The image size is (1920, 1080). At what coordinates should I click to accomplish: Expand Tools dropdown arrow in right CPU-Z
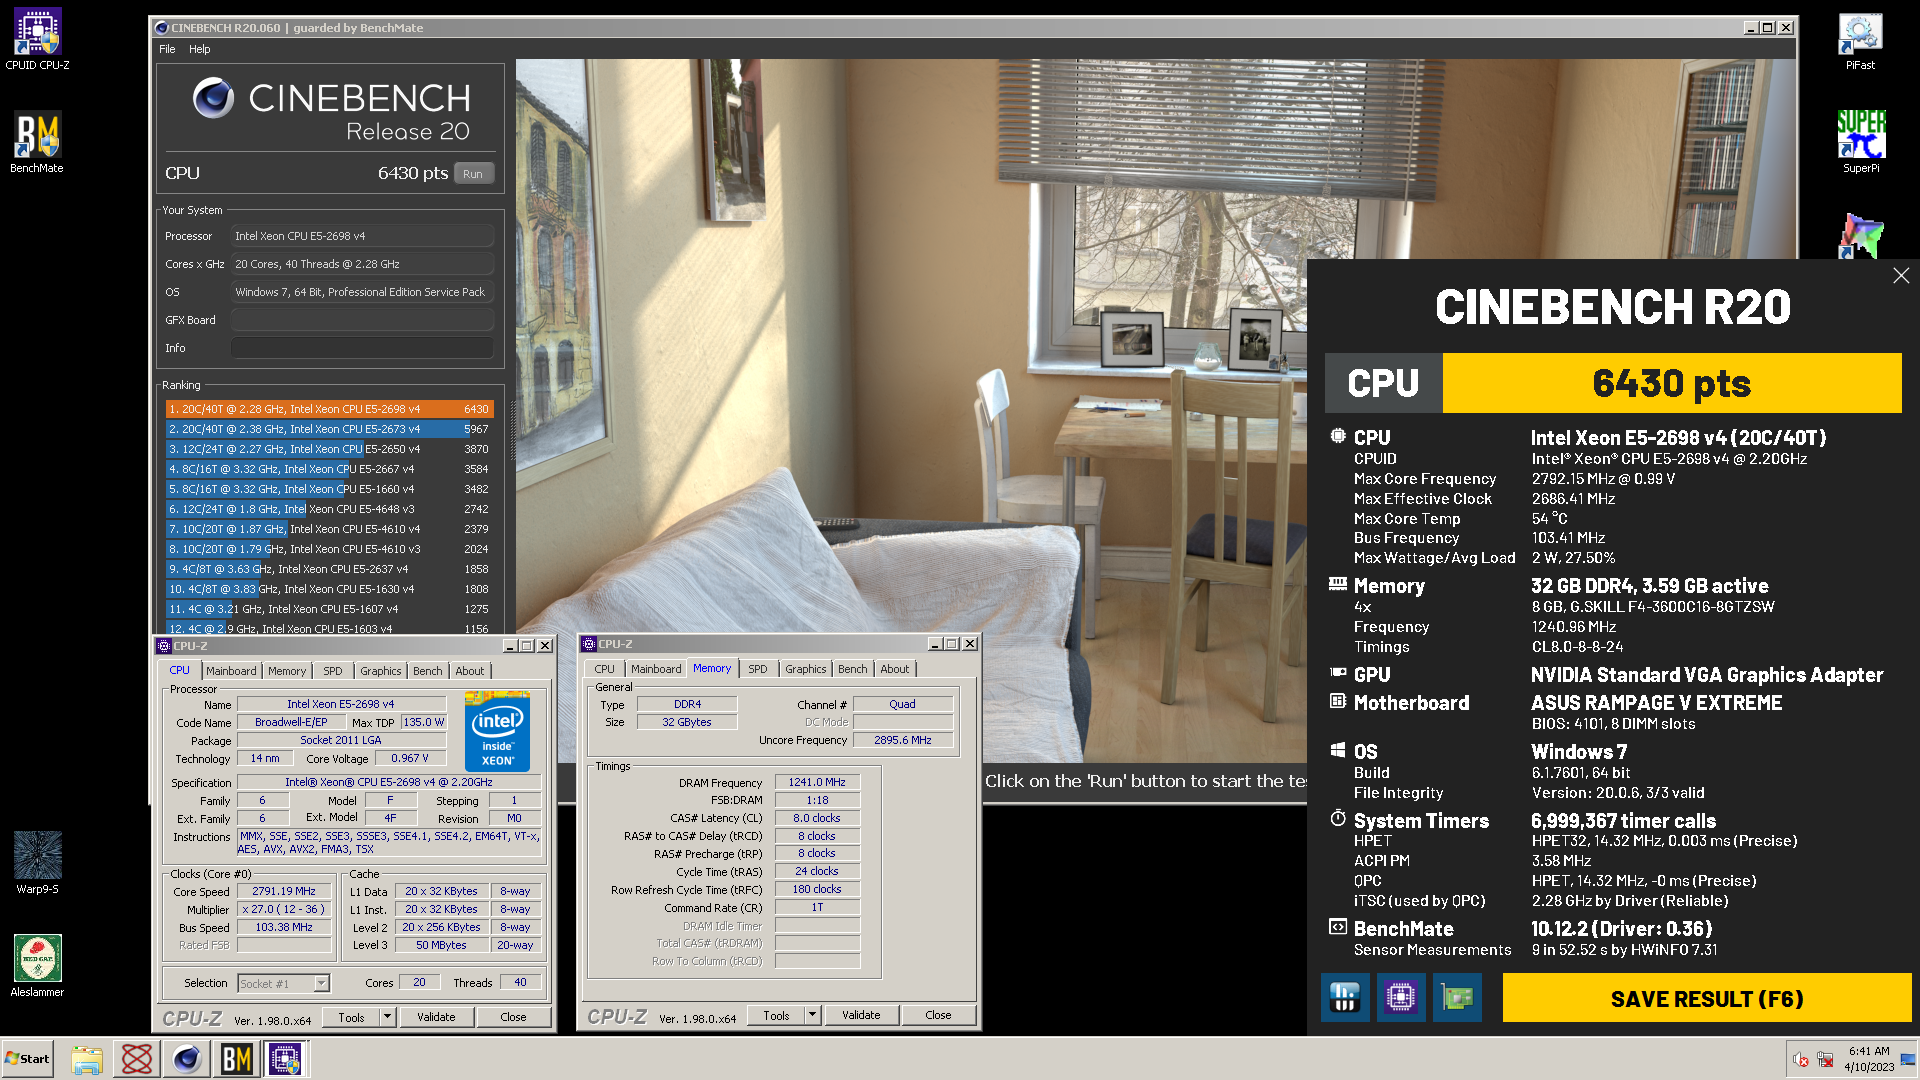pos(812,1015)
